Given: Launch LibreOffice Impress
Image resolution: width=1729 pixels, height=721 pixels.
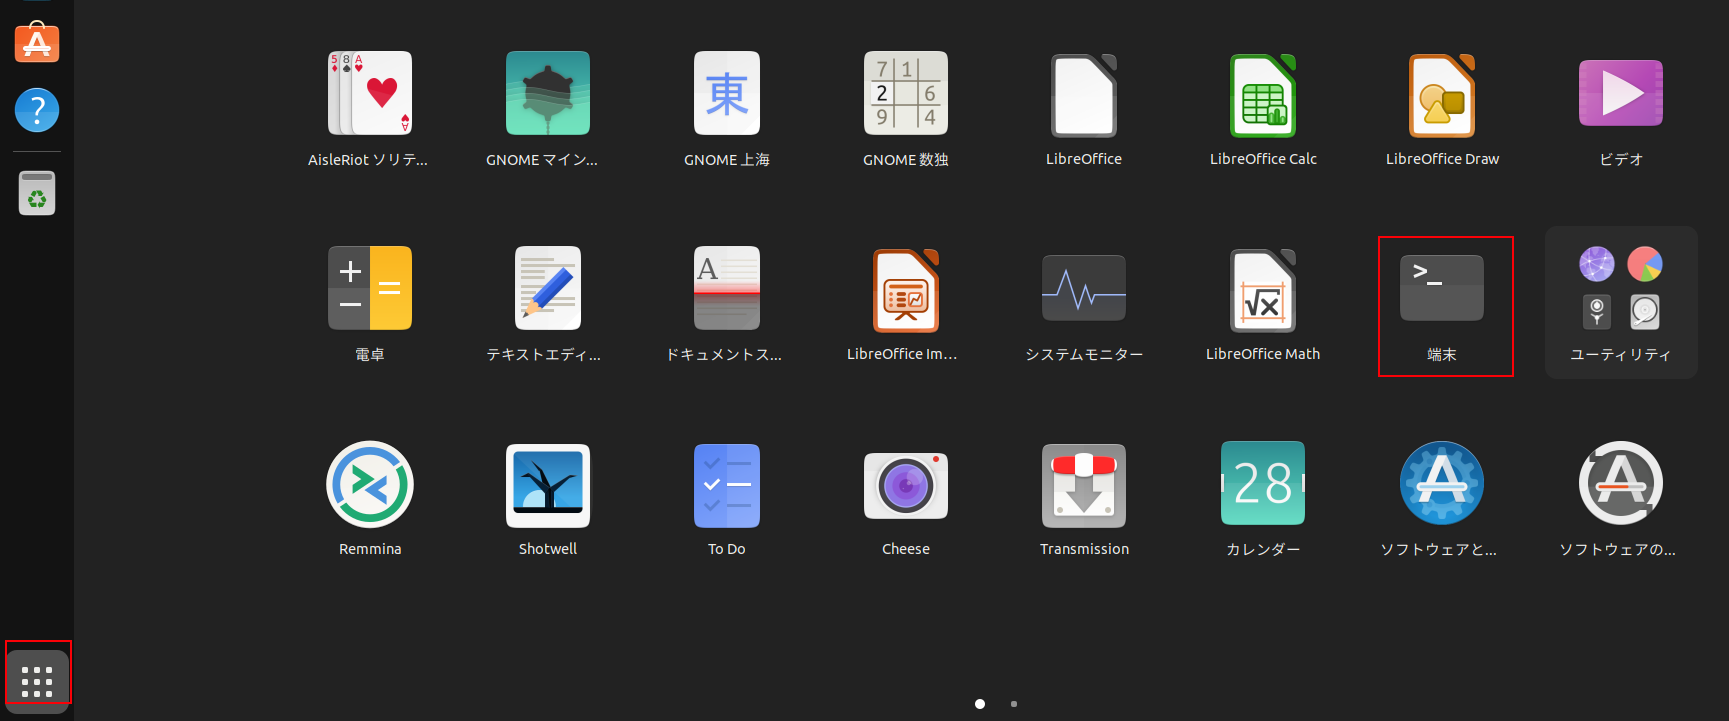Looking at the screenshot, I should click(x=906, y=290).
